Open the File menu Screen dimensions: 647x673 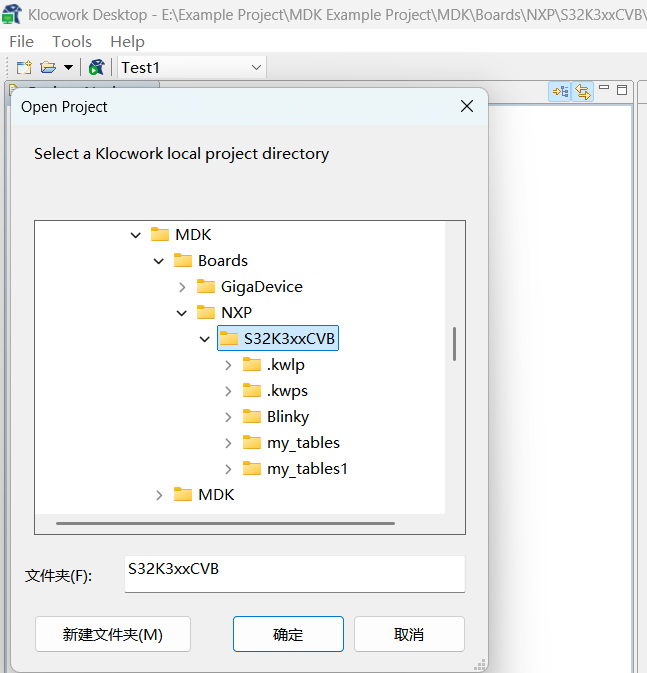pos(21,42)
